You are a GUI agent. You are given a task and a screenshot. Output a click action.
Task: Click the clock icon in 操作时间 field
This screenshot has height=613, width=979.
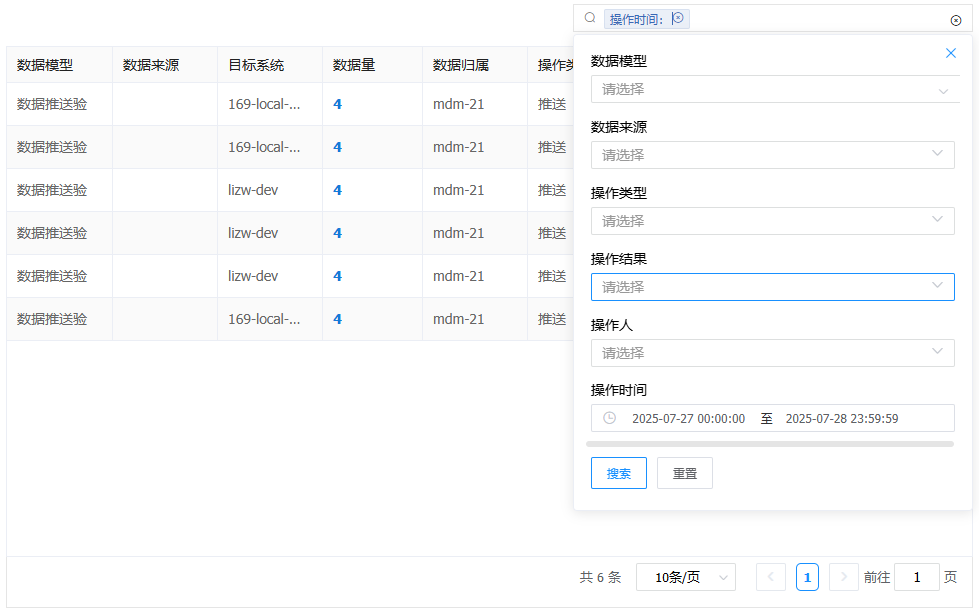pos(610,418)
